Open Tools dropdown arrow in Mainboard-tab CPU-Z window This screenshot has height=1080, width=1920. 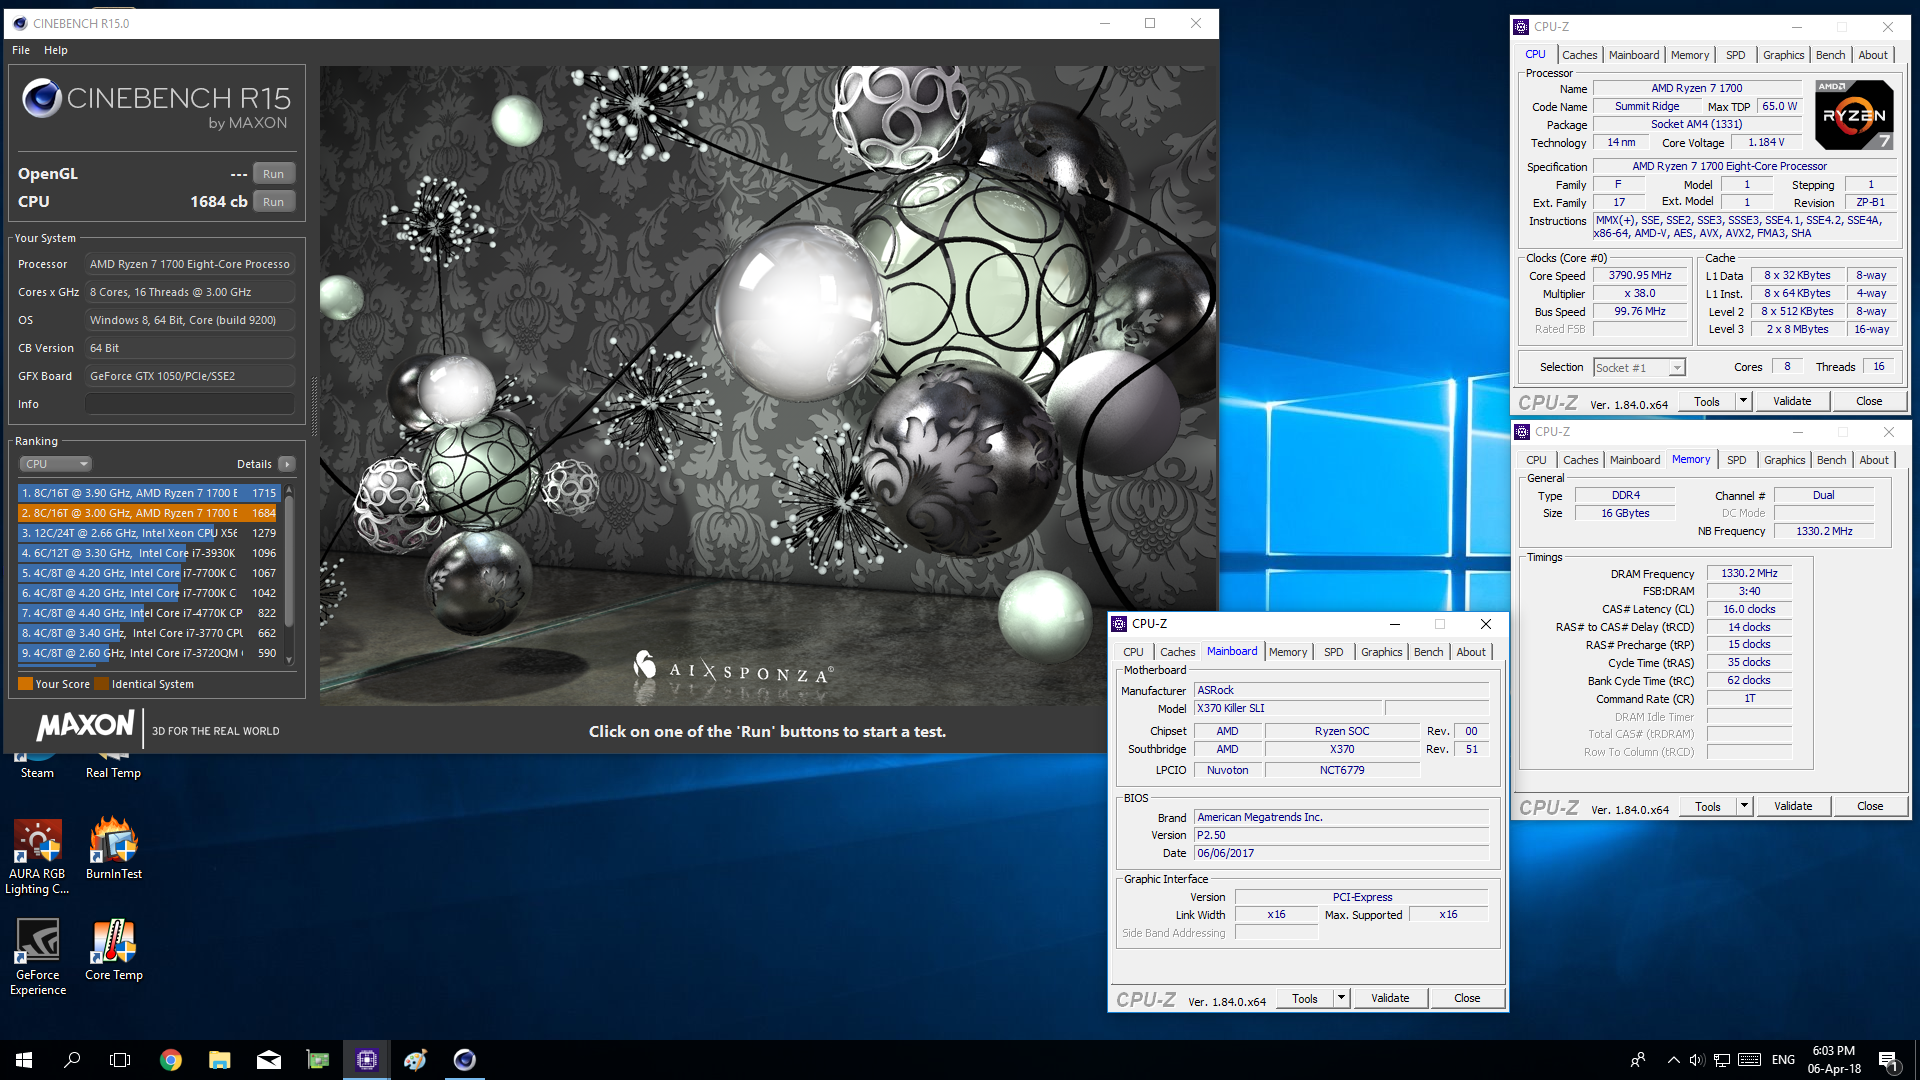[x=1341, y=998]
